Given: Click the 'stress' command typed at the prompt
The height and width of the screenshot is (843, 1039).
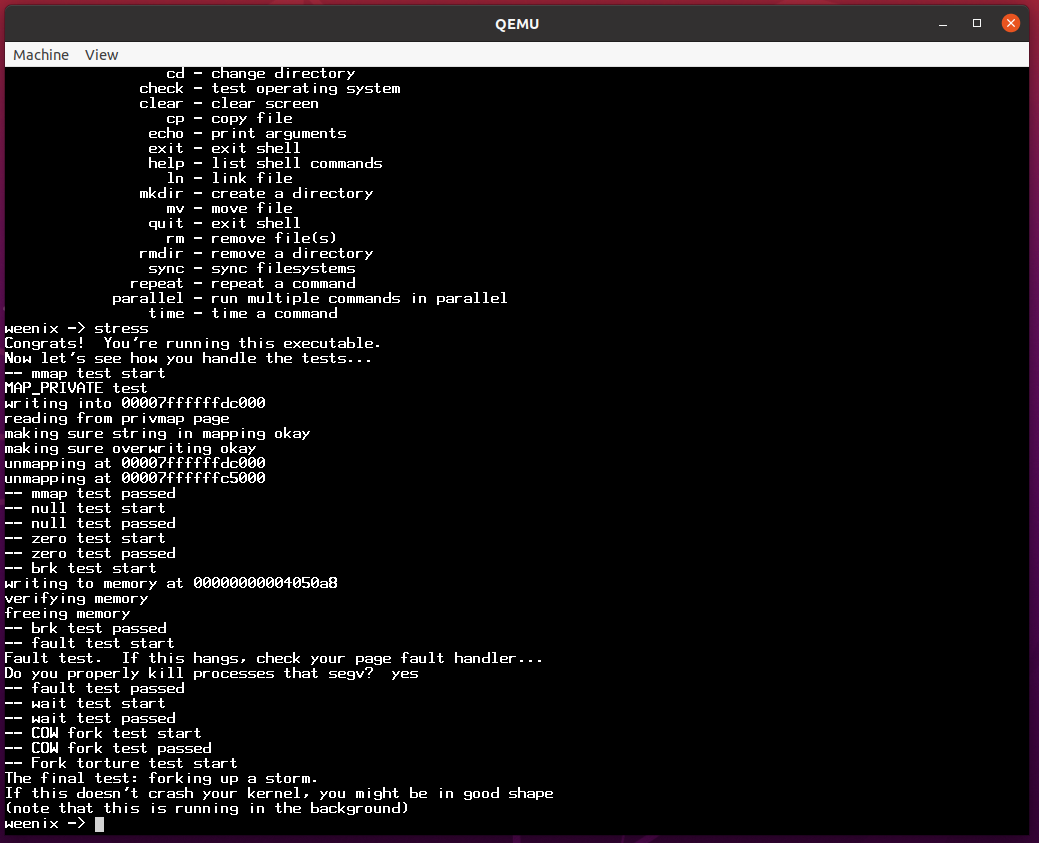Looking at the screenshot, I should point(121,328).
